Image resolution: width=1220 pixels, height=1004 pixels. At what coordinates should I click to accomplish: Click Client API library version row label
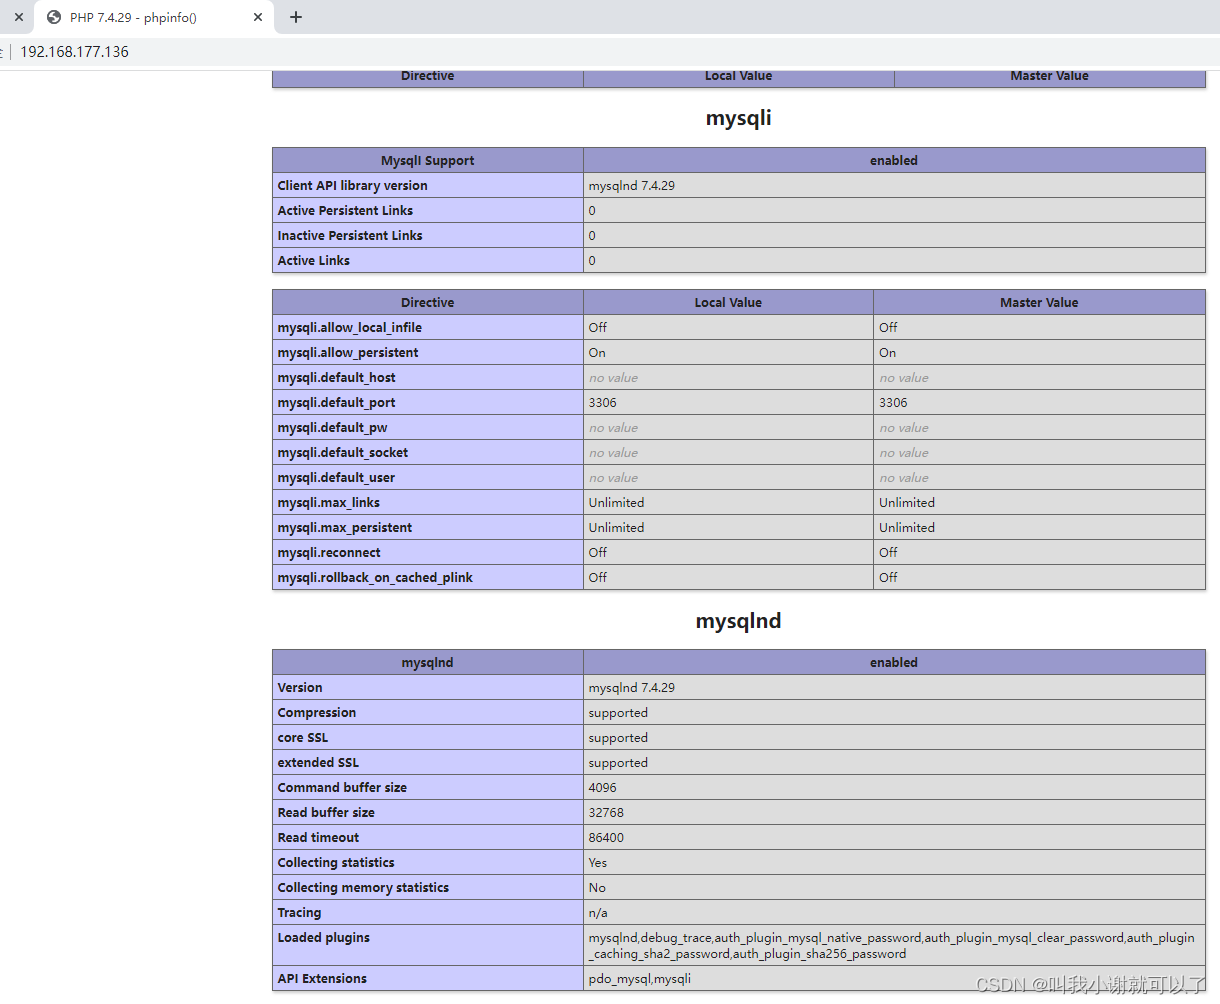[x=352, y=186]
